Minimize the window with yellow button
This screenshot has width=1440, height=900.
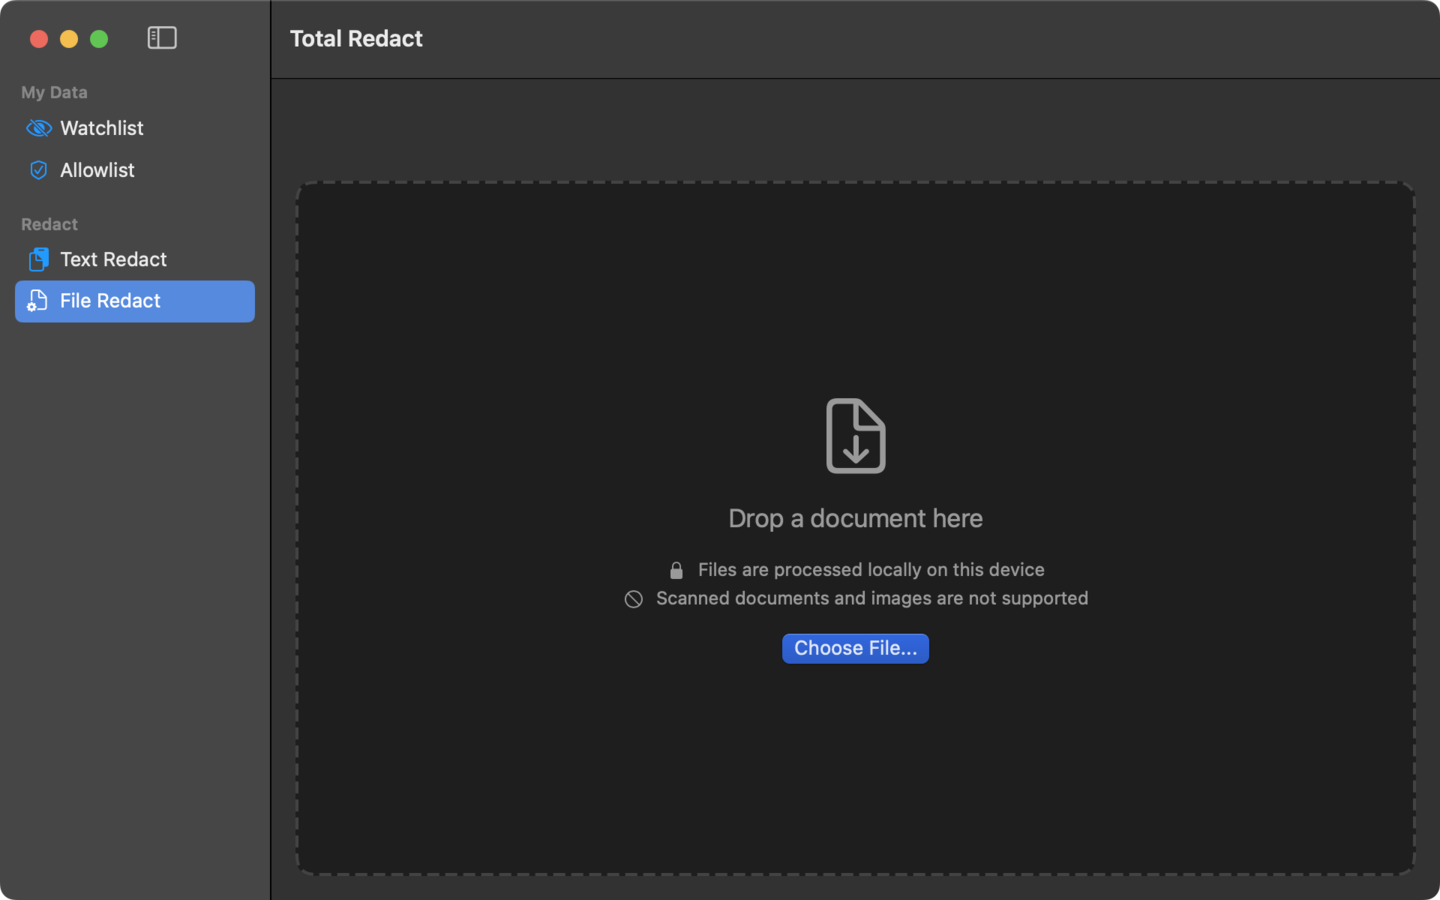coord(69,39)
